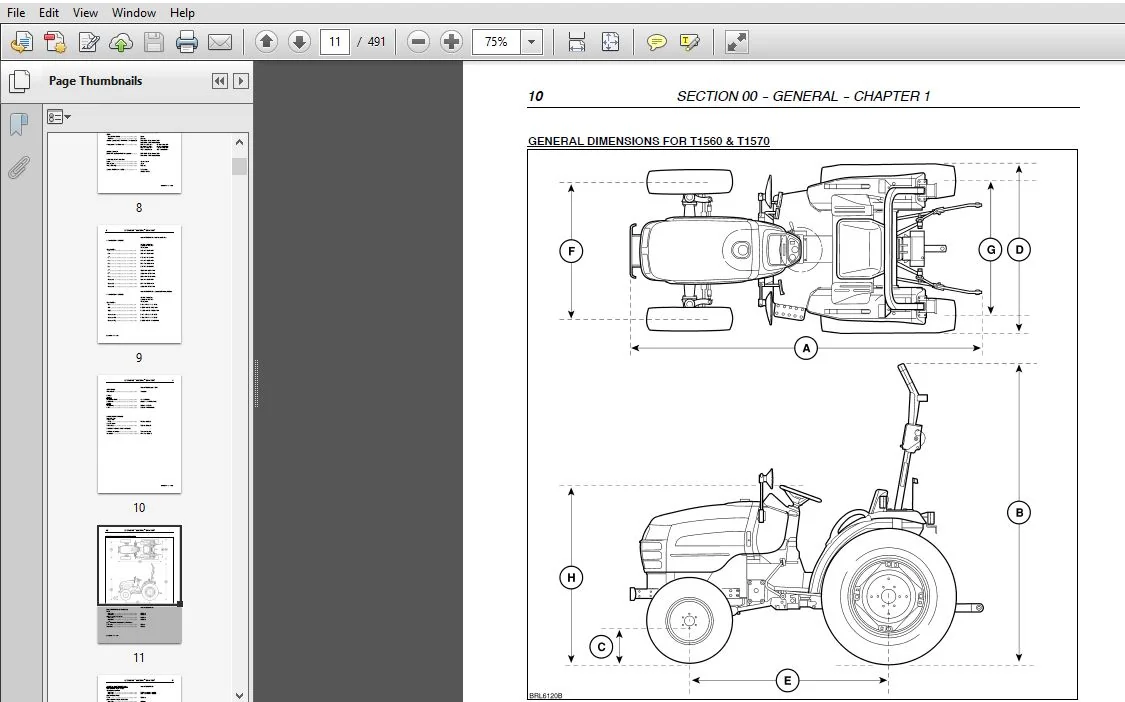Click the Highlight text tool icon
Image resolution: width=1125 pixels, height=702 pixels.
pyautogui.click(x=689, y=42)
